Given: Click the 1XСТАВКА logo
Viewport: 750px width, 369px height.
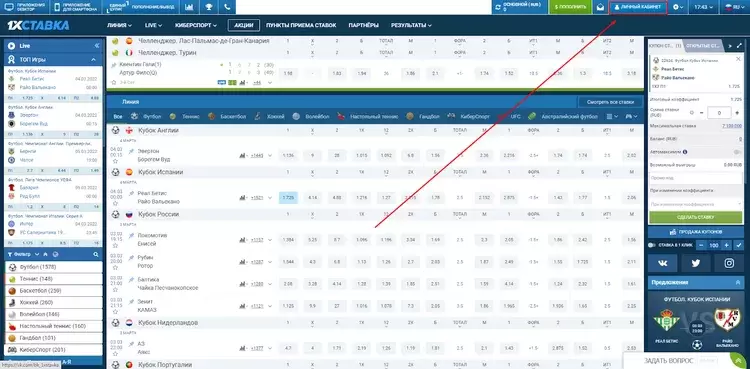Looking at the screenshot, I should [38, 25].
